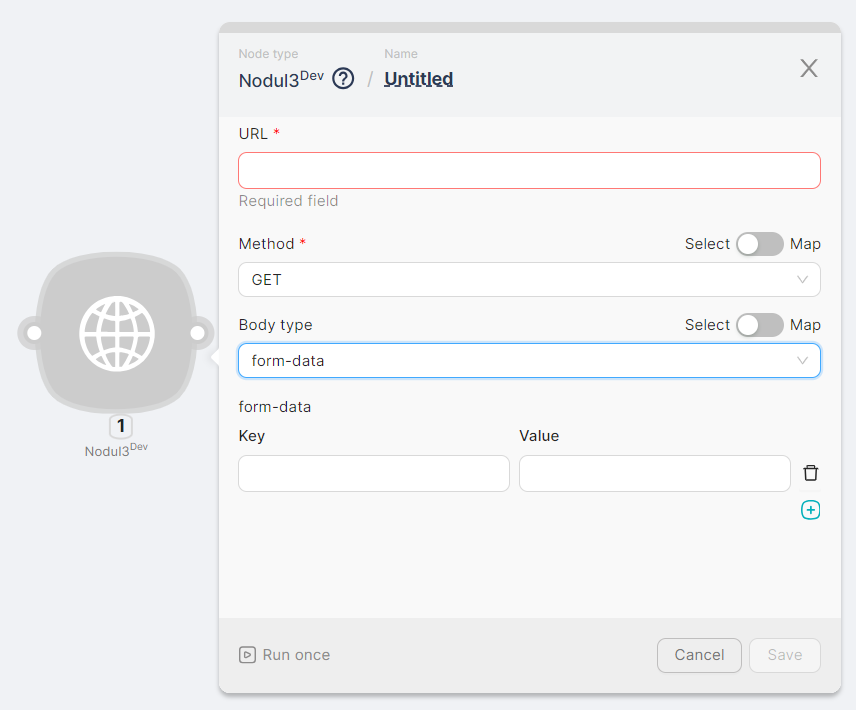Open the Method dropdown showing GET
The width and height of the screenshot is (856, 710).
[x=529, y=280]
